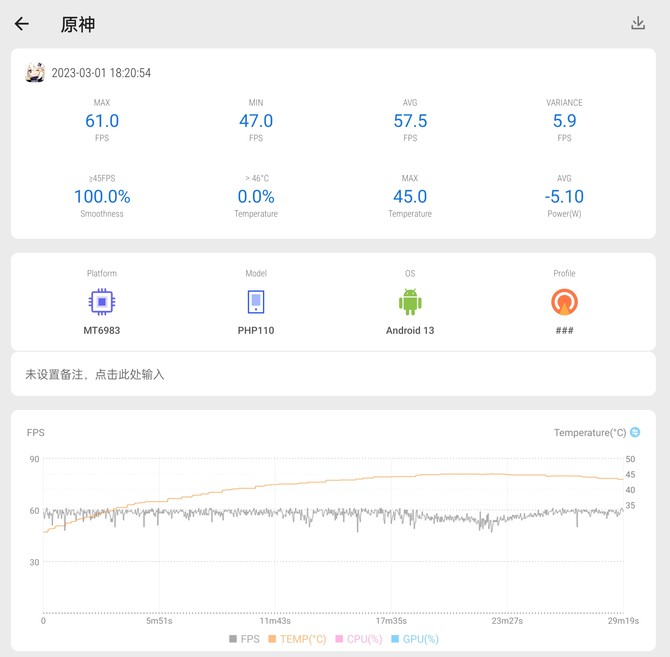Select the AVG 57.5 FPS value
Viewport: 670px width, 657px height.
click(x=410, y=121)
